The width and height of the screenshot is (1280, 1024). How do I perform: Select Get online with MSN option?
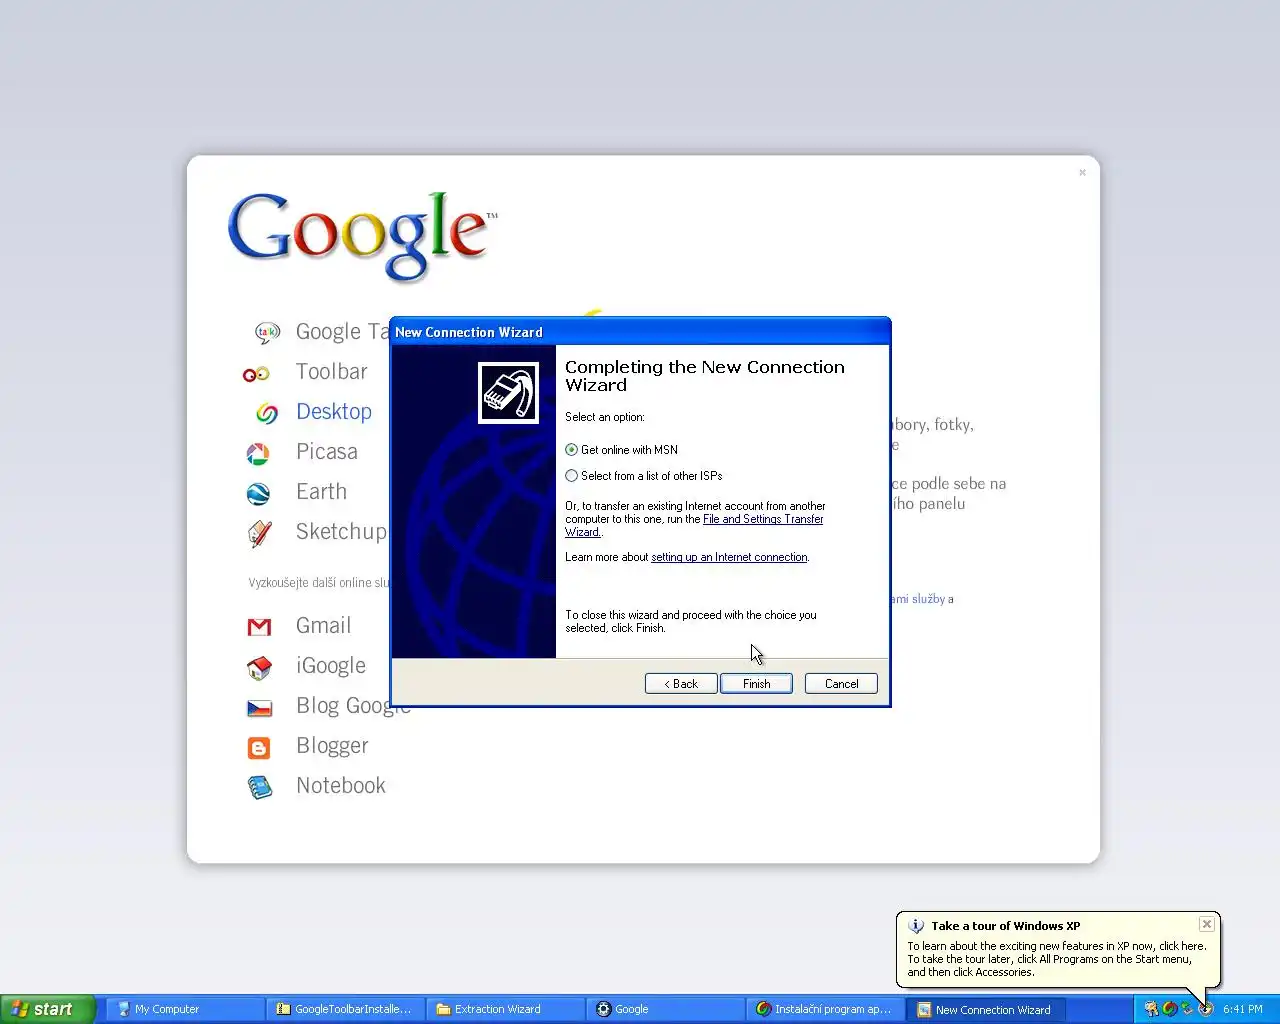(621, 450)
